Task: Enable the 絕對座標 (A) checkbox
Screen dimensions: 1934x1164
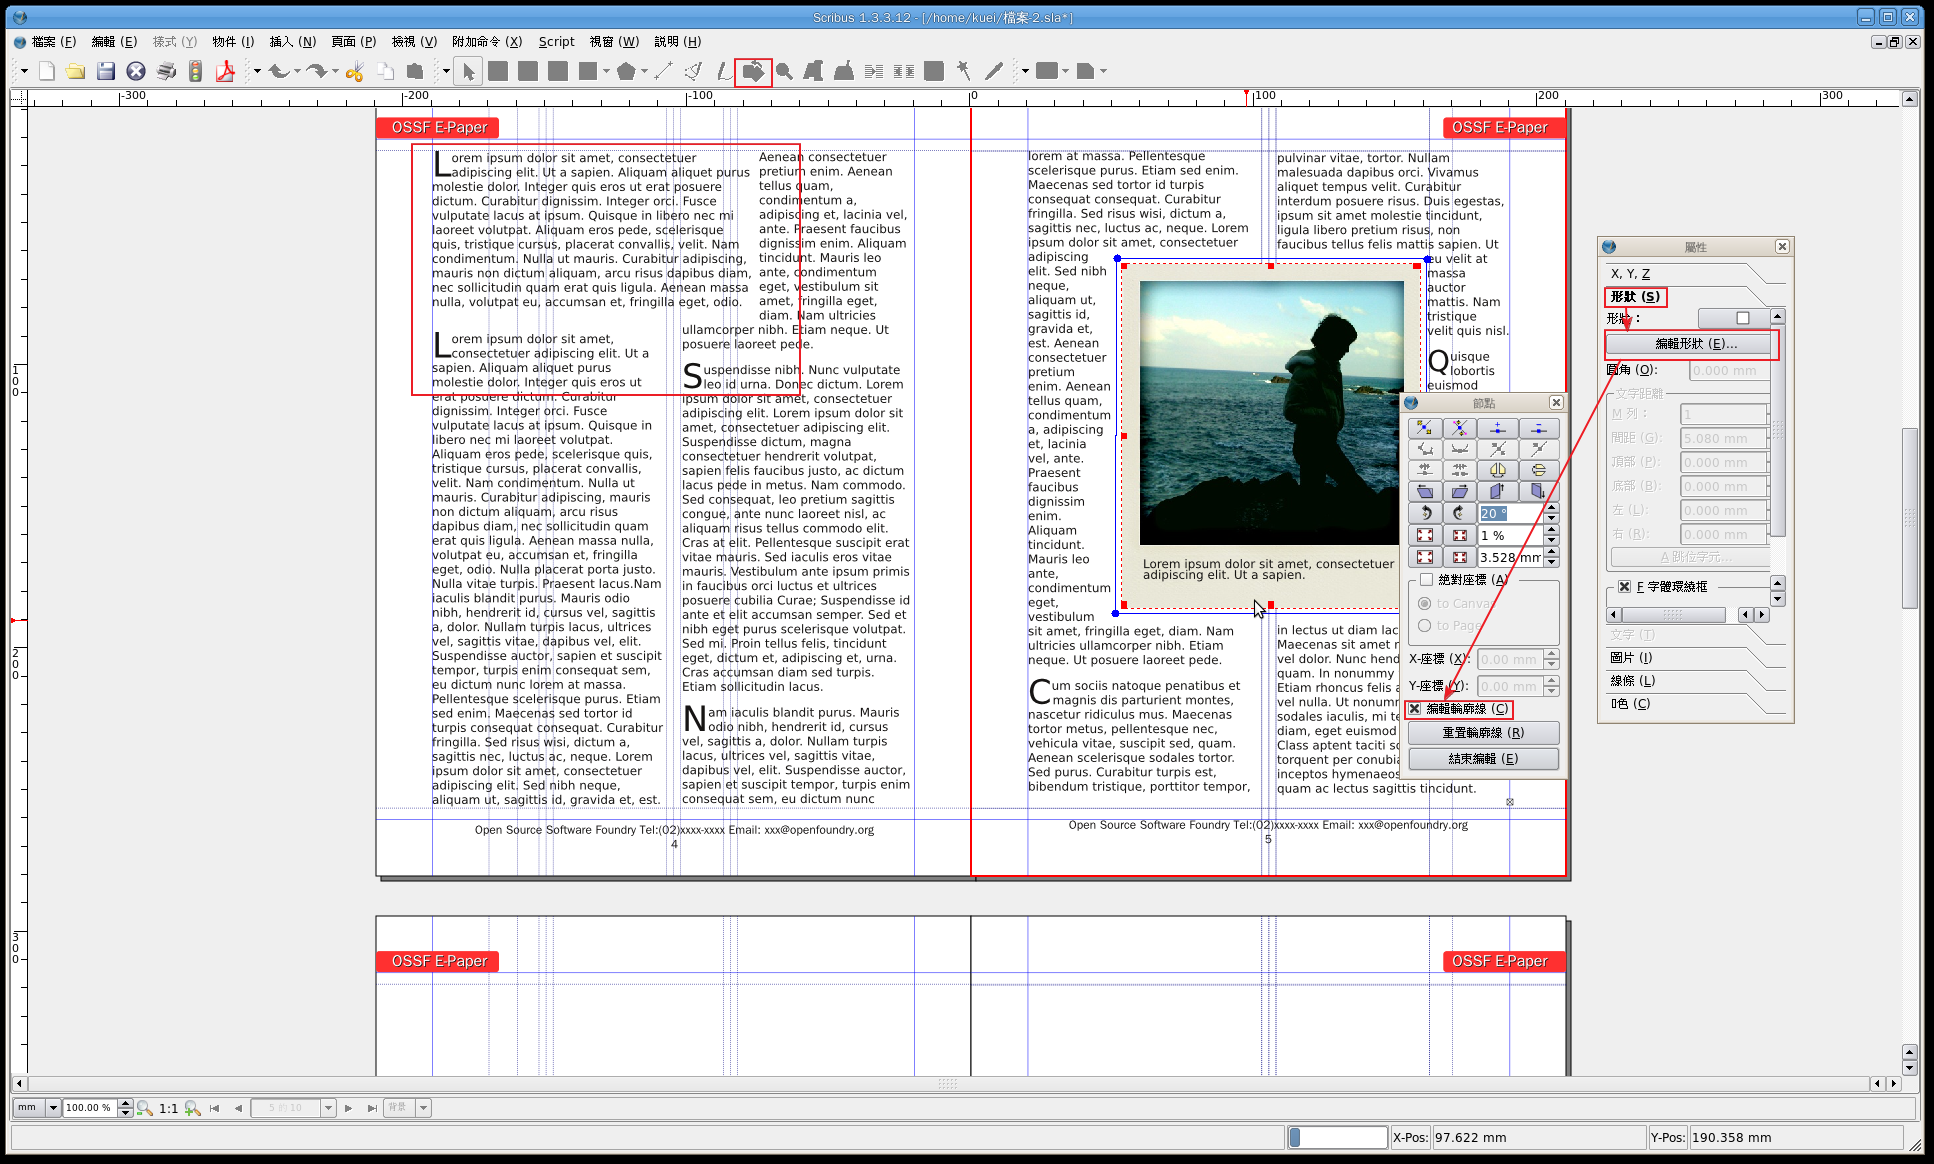Action: click(x=1426, y=580)
